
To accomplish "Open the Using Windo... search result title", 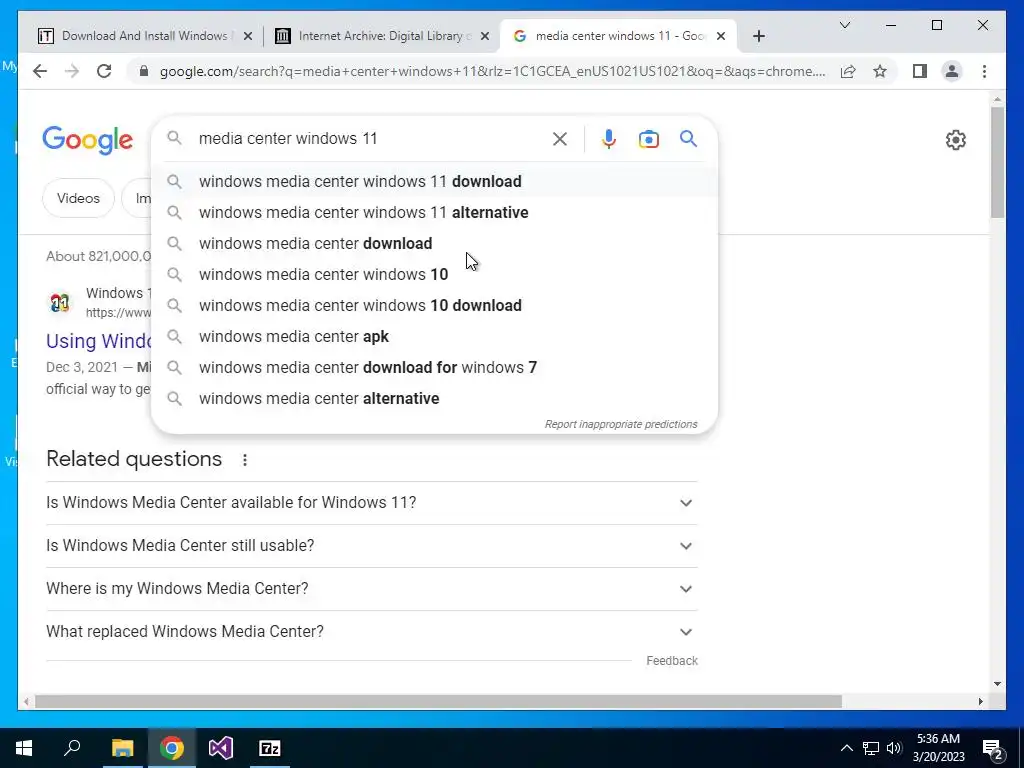I will pos(99,341).
